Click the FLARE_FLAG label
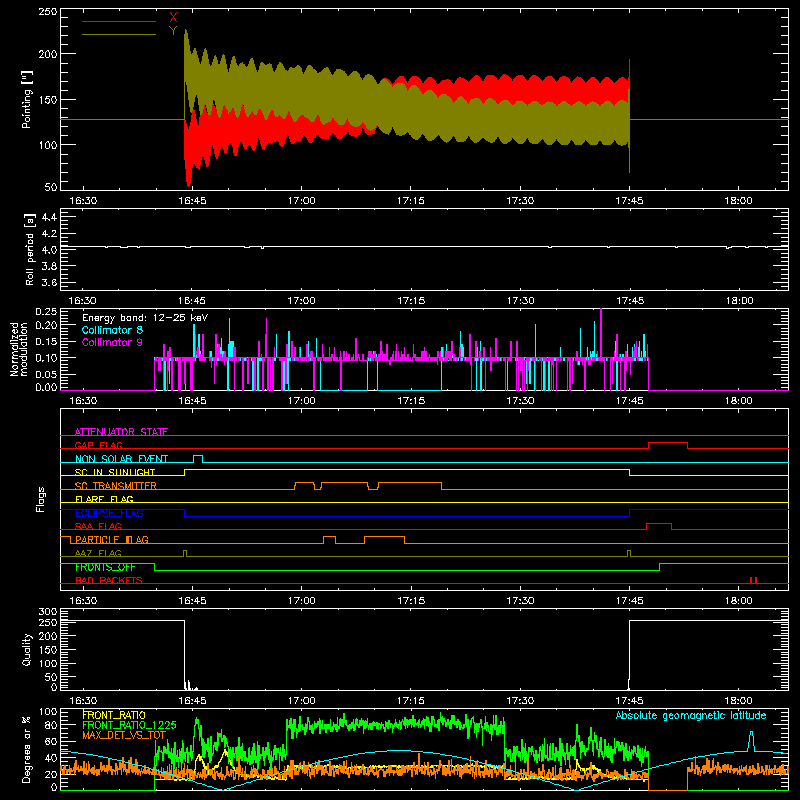This screenshot has width=800, height=800. [104, 499]
